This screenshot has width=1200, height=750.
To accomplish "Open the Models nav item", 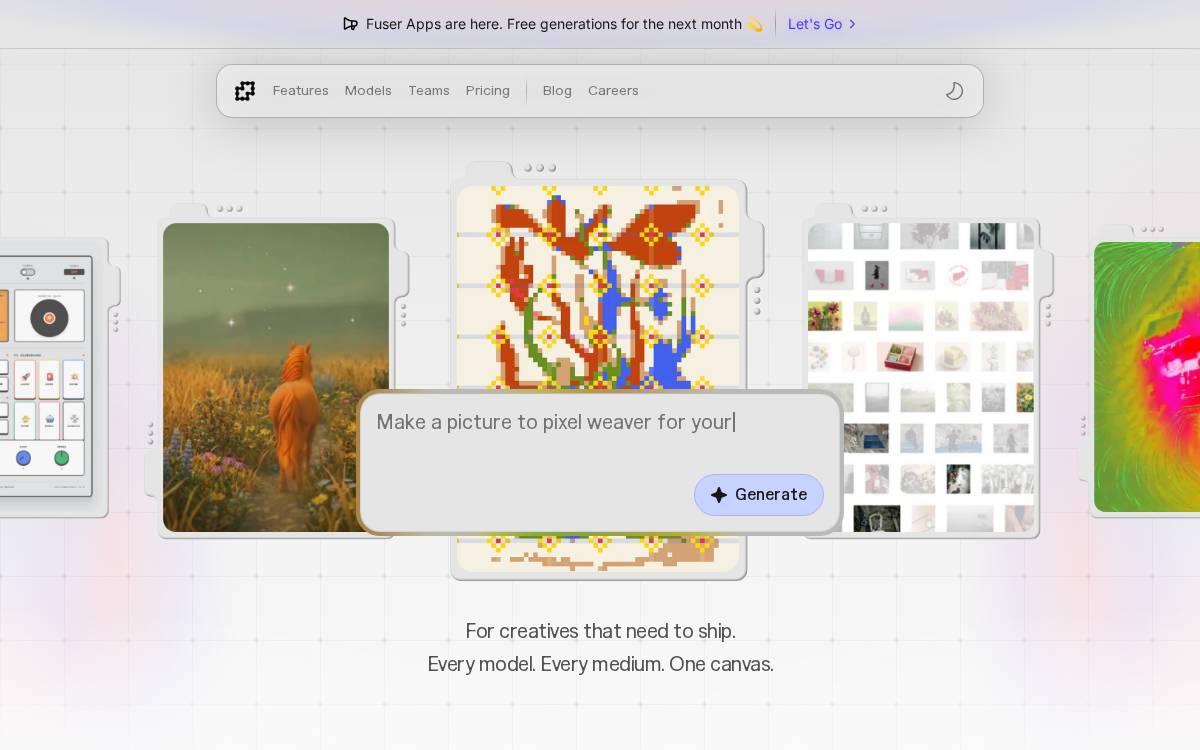I will tap(368, 91).
